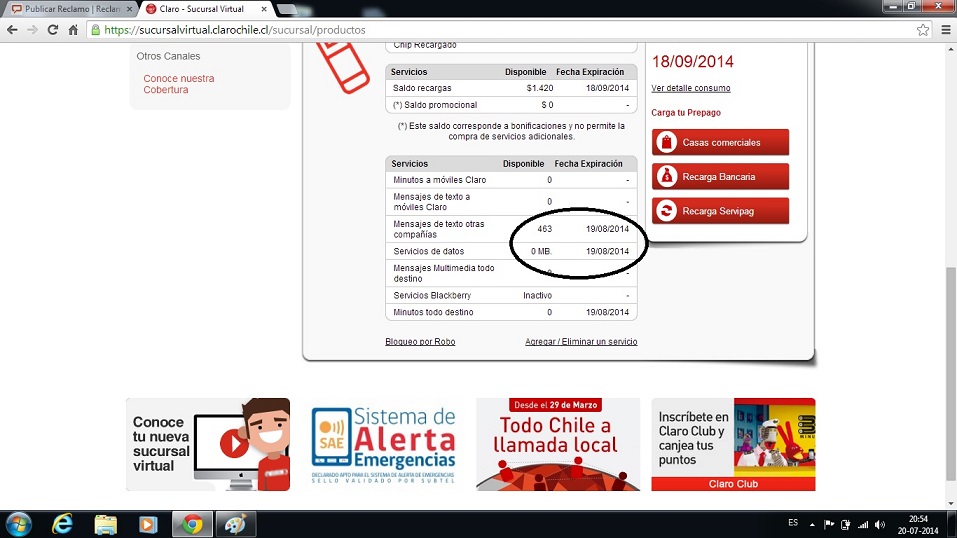
Task: Click the volume speaker tray icon
Action: click(x=879, y=525)
